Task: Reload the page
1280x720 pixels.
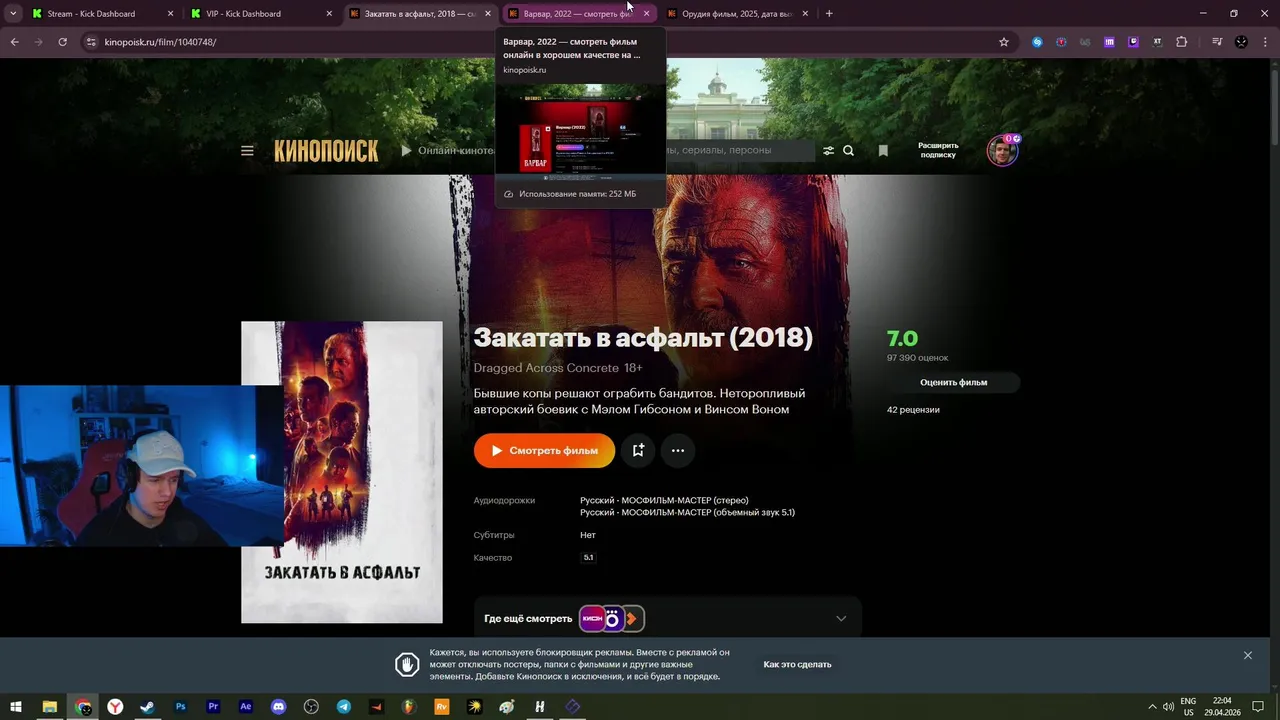Action: (x=62, y=42)
